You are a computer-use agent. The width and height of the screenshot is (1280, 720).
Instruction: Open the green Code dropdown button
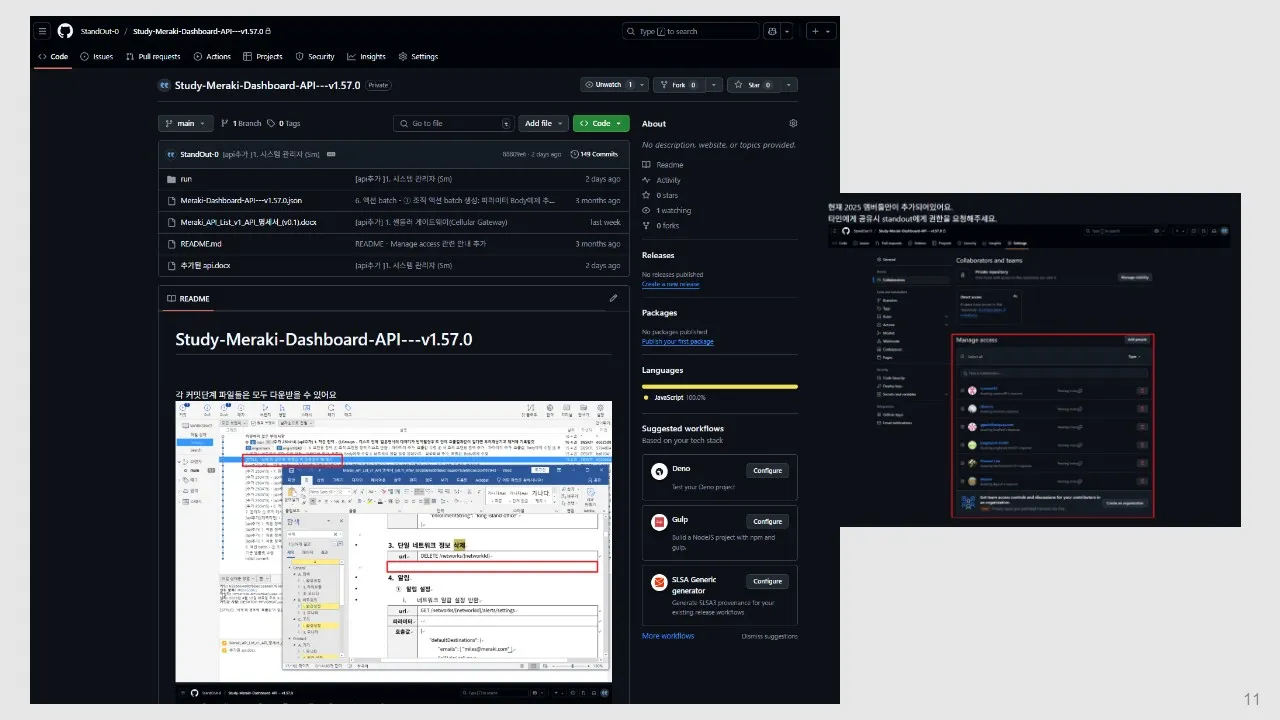(x=601, y=123)
